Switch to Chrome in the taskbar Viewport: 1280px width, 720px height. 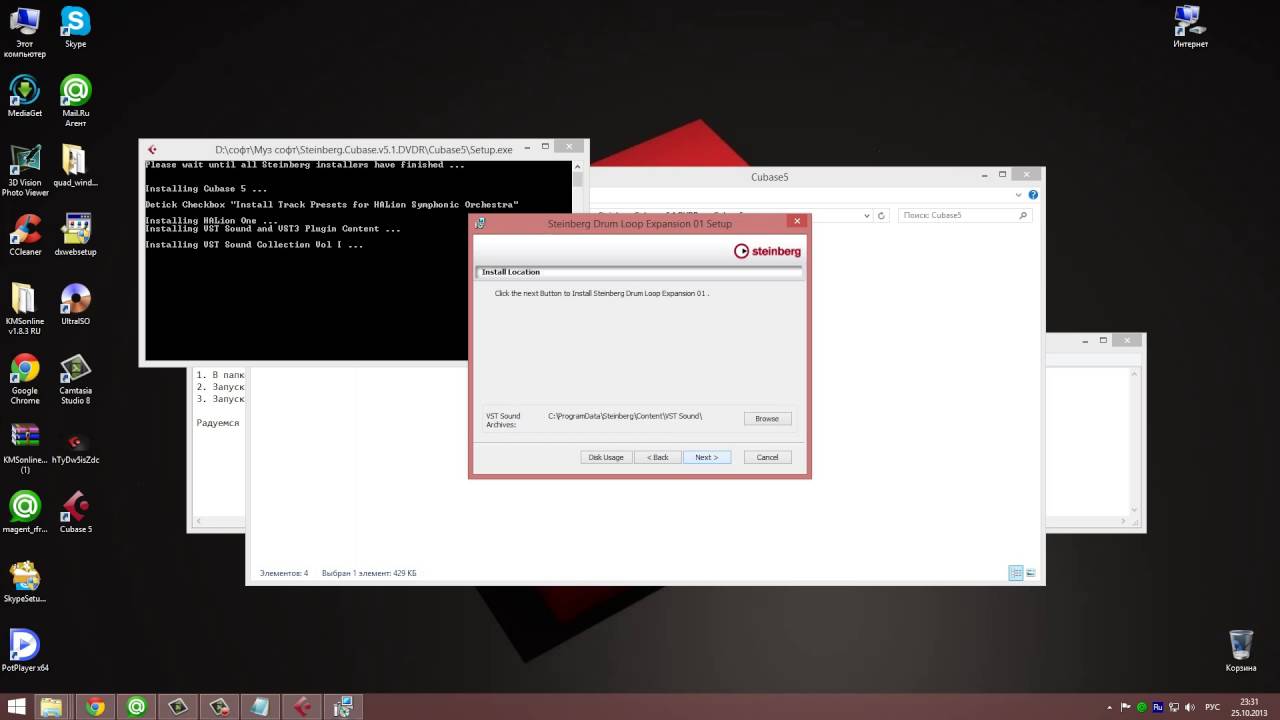point(95,707)
